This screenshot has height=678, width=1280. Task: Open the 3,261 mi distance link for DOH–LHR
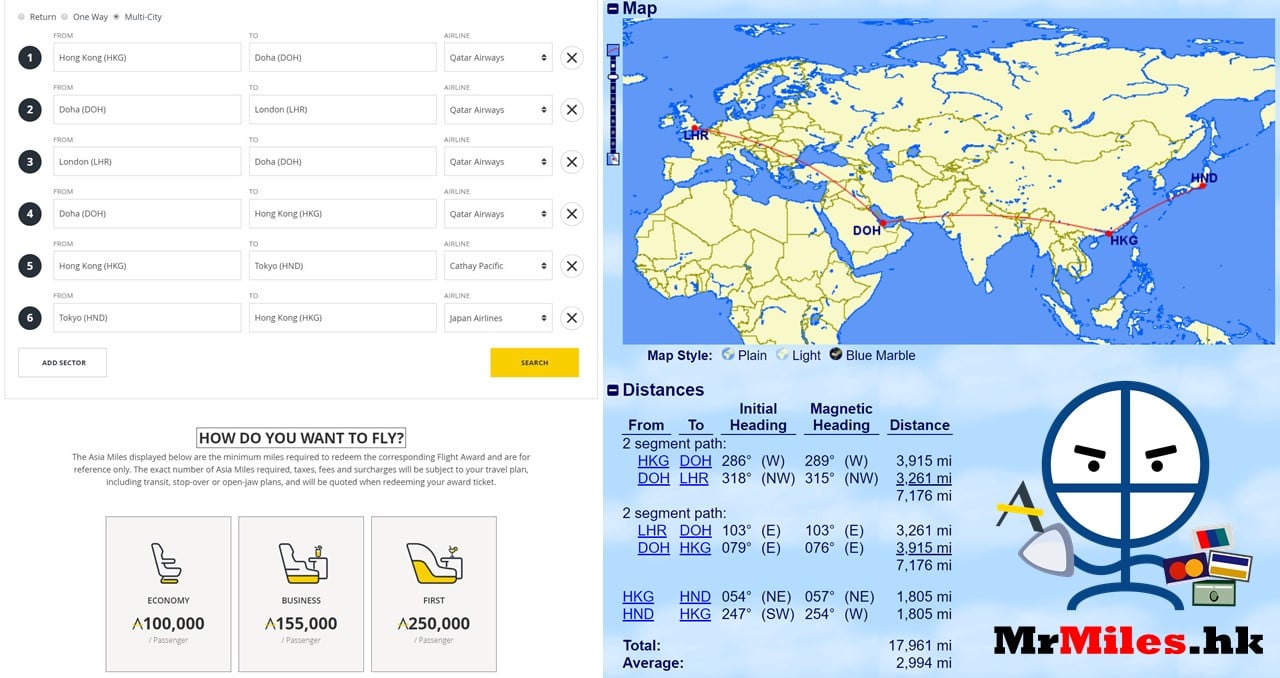tap(923, 478)
